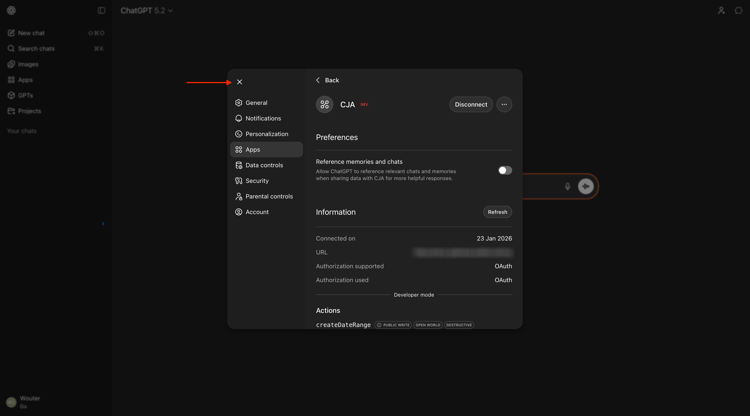Image resolution: width=750 pixels, height=416 pixels.
Task: Open the three-dot more options menu
Action: click(x=504, y=104)
